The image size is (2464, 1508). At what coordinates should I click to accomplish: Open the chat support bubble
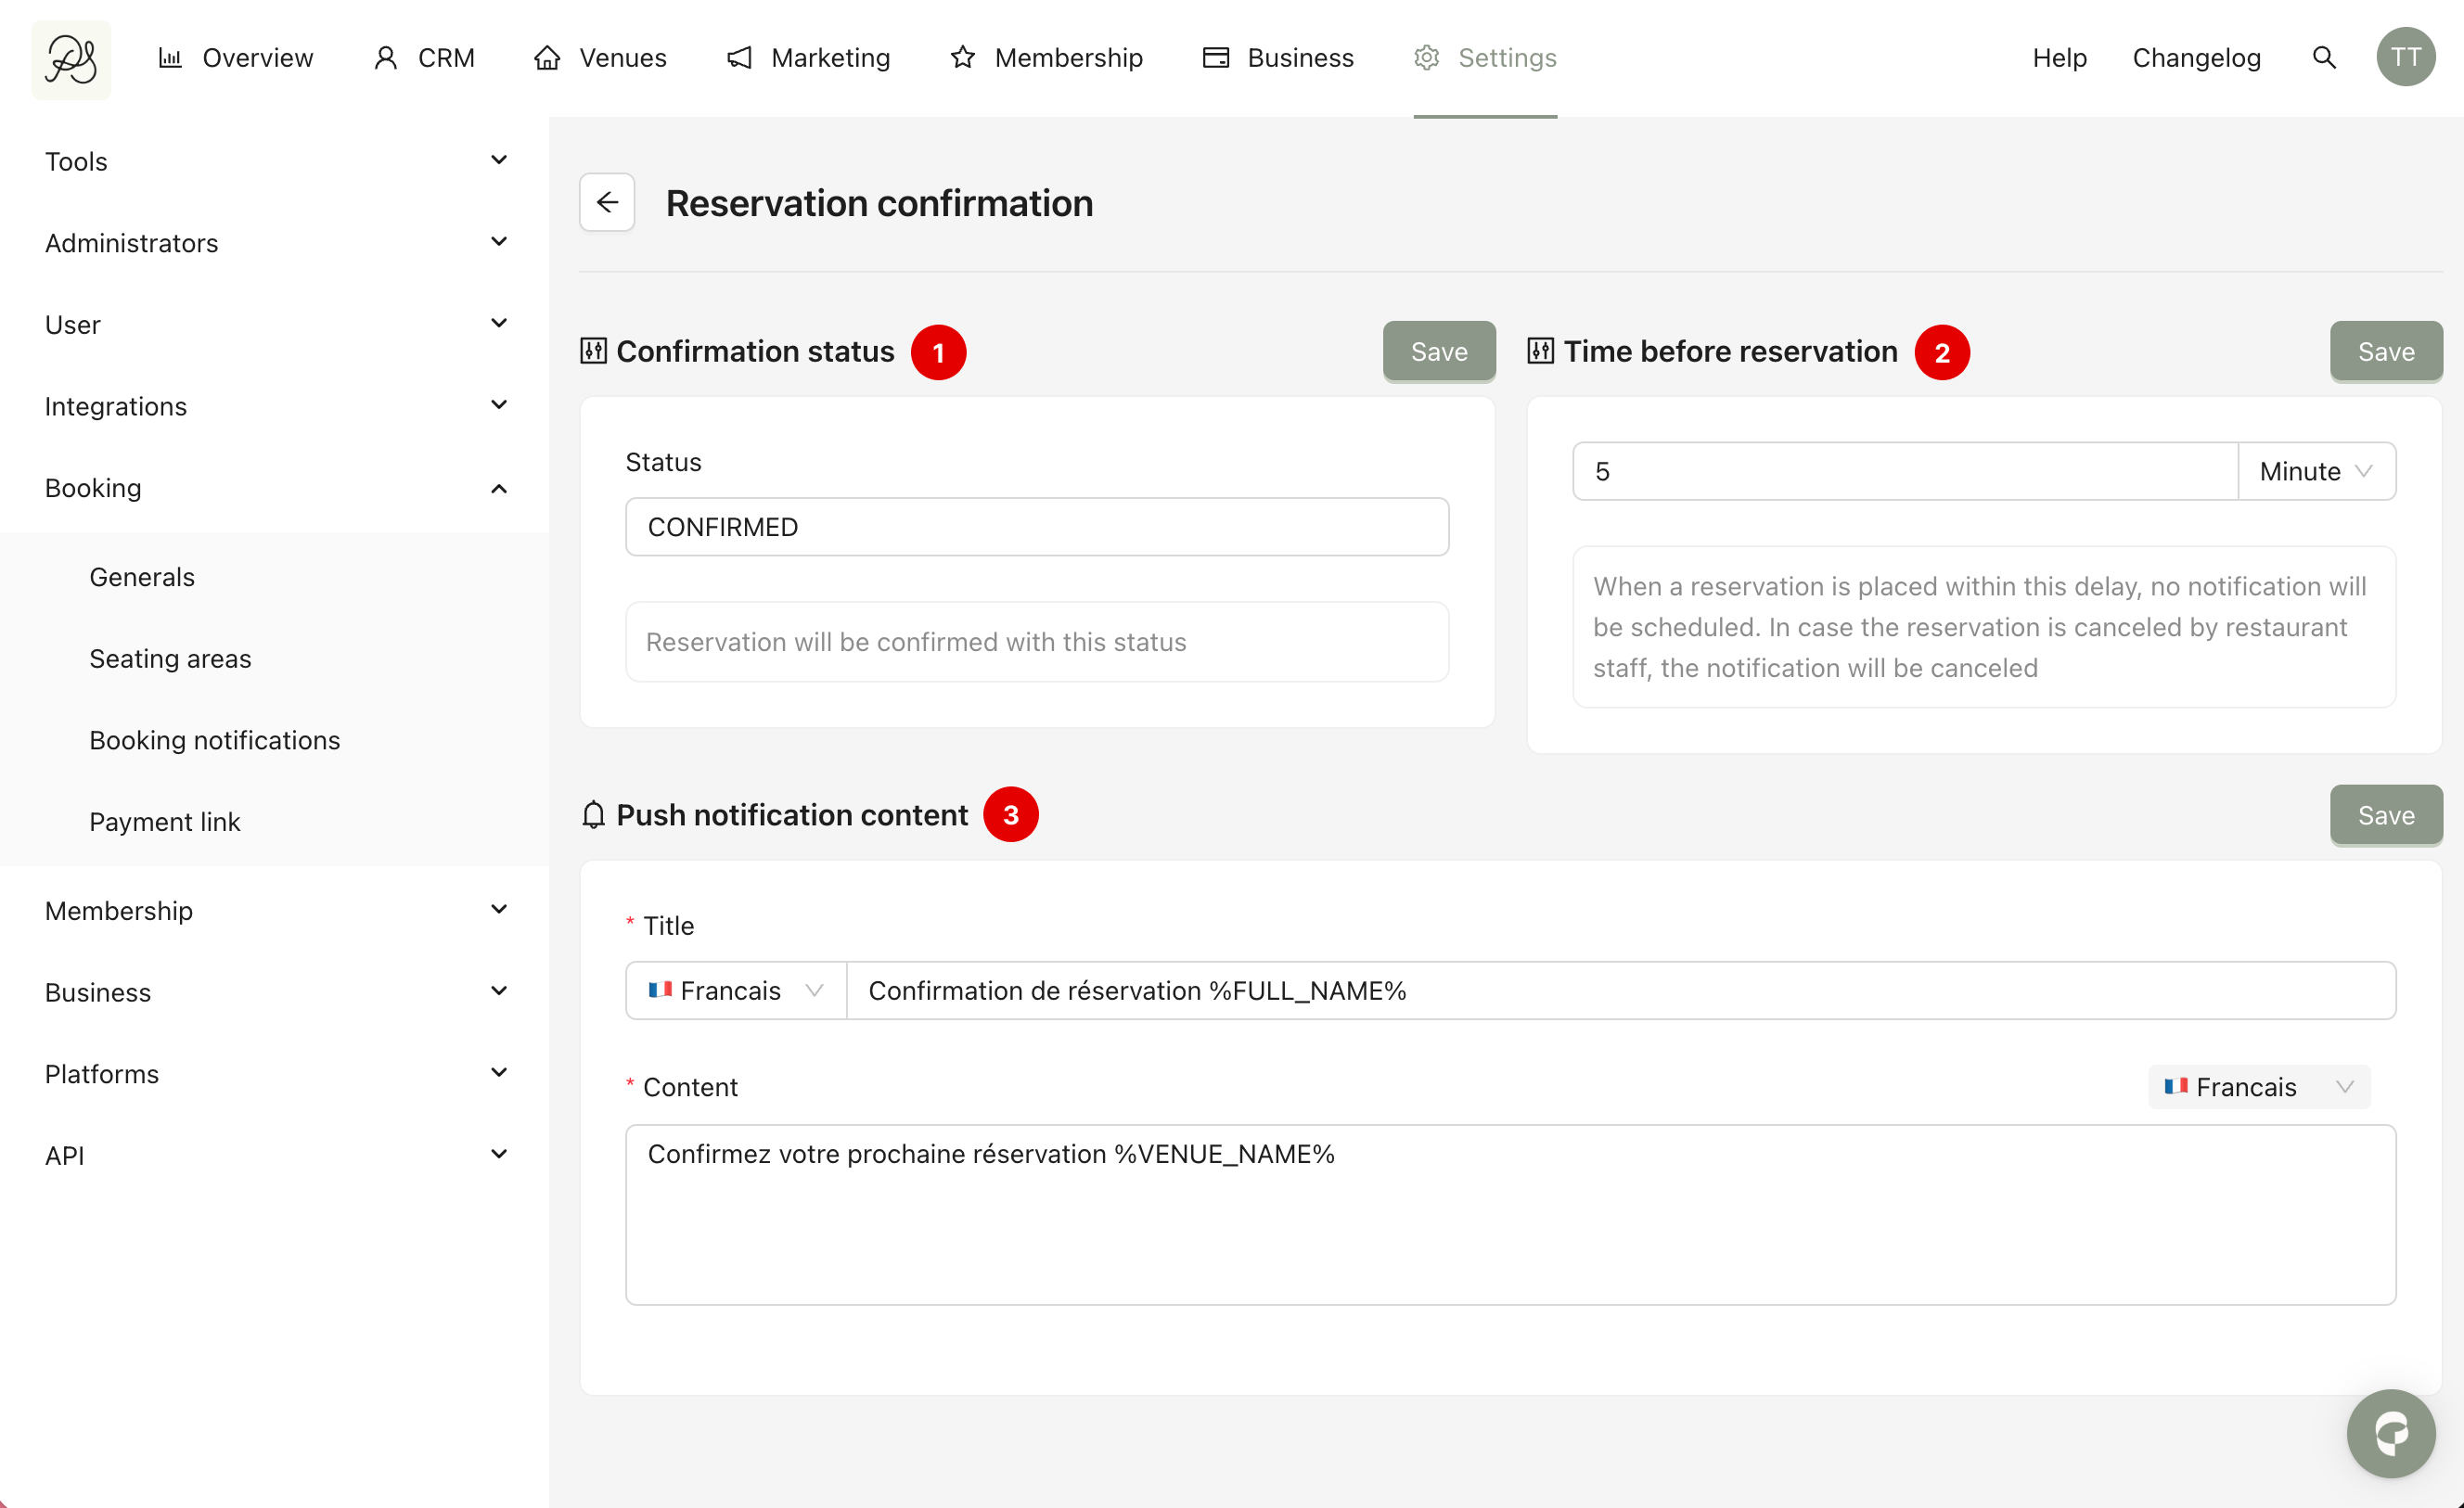point(2390,1433)
